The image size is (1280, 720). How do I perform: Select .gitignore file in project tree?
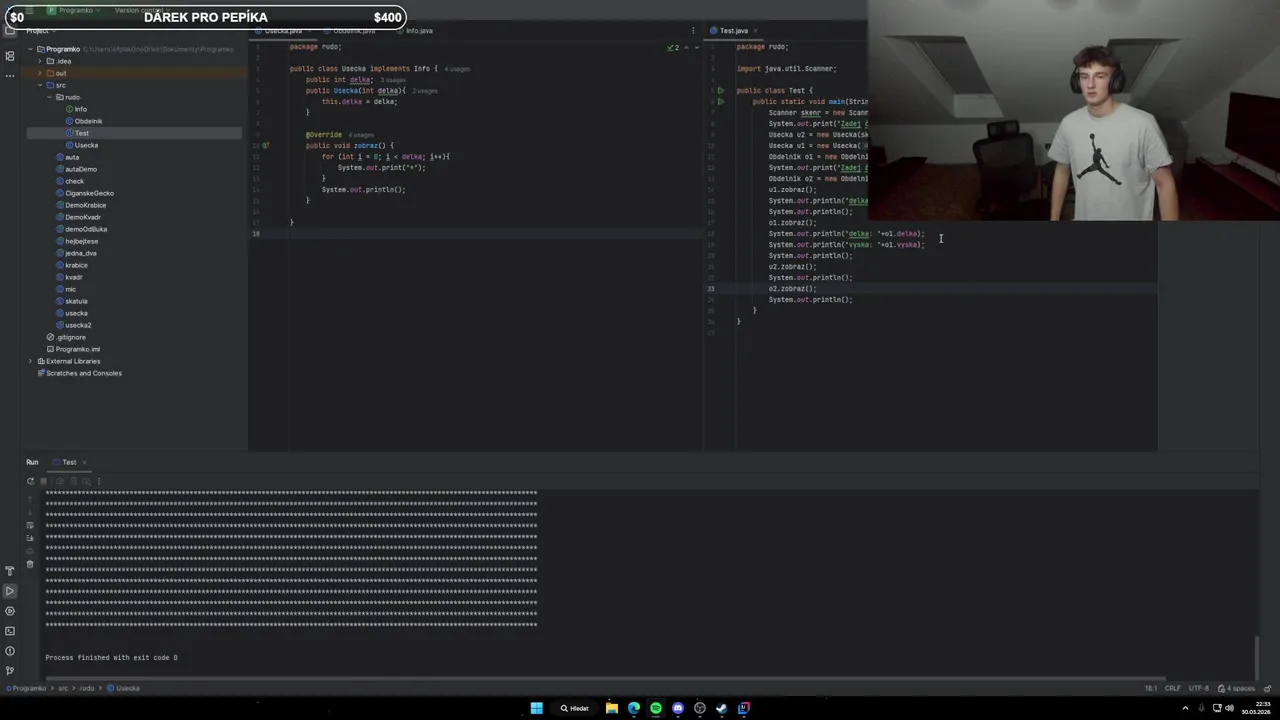coord(70,337)
